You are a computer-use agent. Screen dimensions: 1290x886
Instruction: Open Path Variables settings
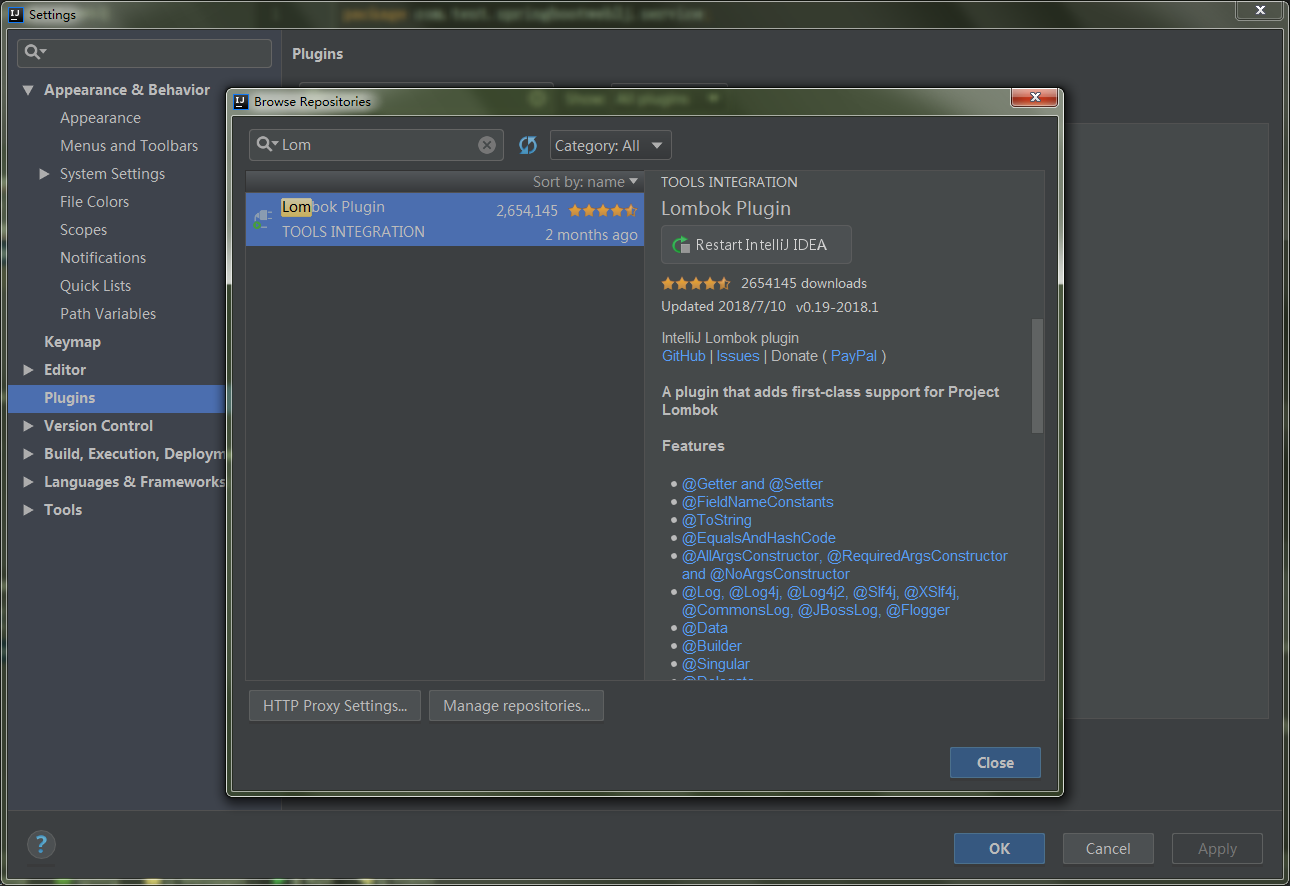(x=108, y=314)
